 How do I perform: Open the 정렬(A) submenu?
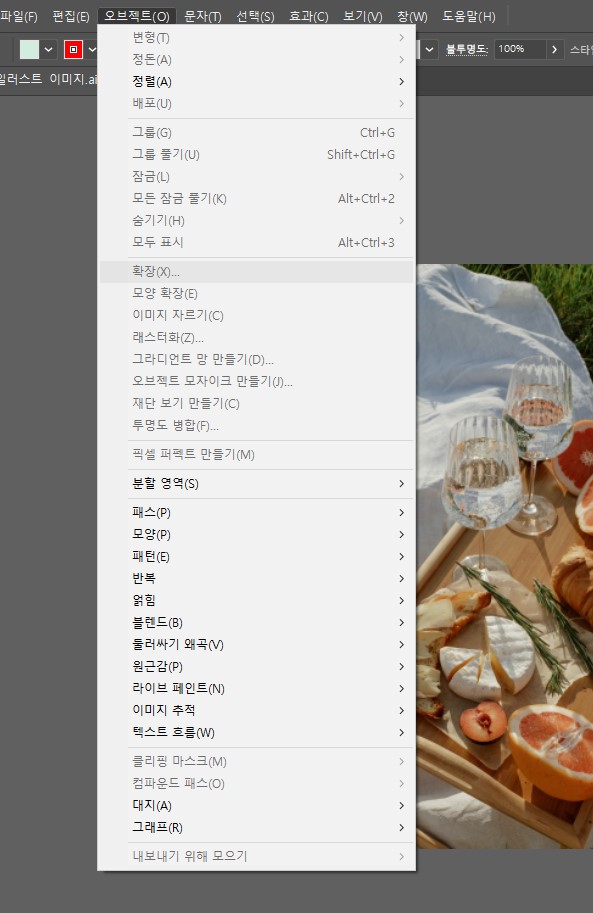pos(256,82)
